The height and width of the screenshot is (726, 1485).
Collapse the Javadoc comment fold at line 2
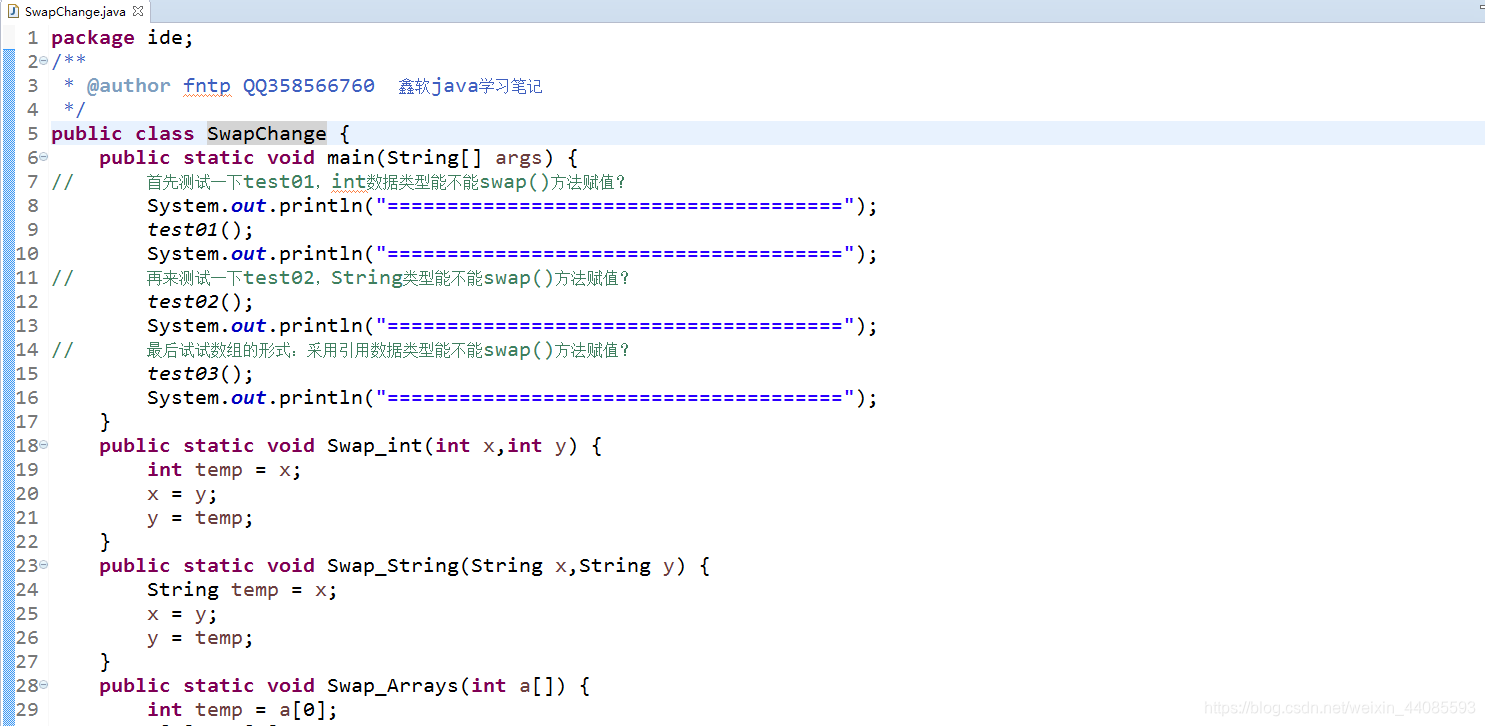point(44,61)
